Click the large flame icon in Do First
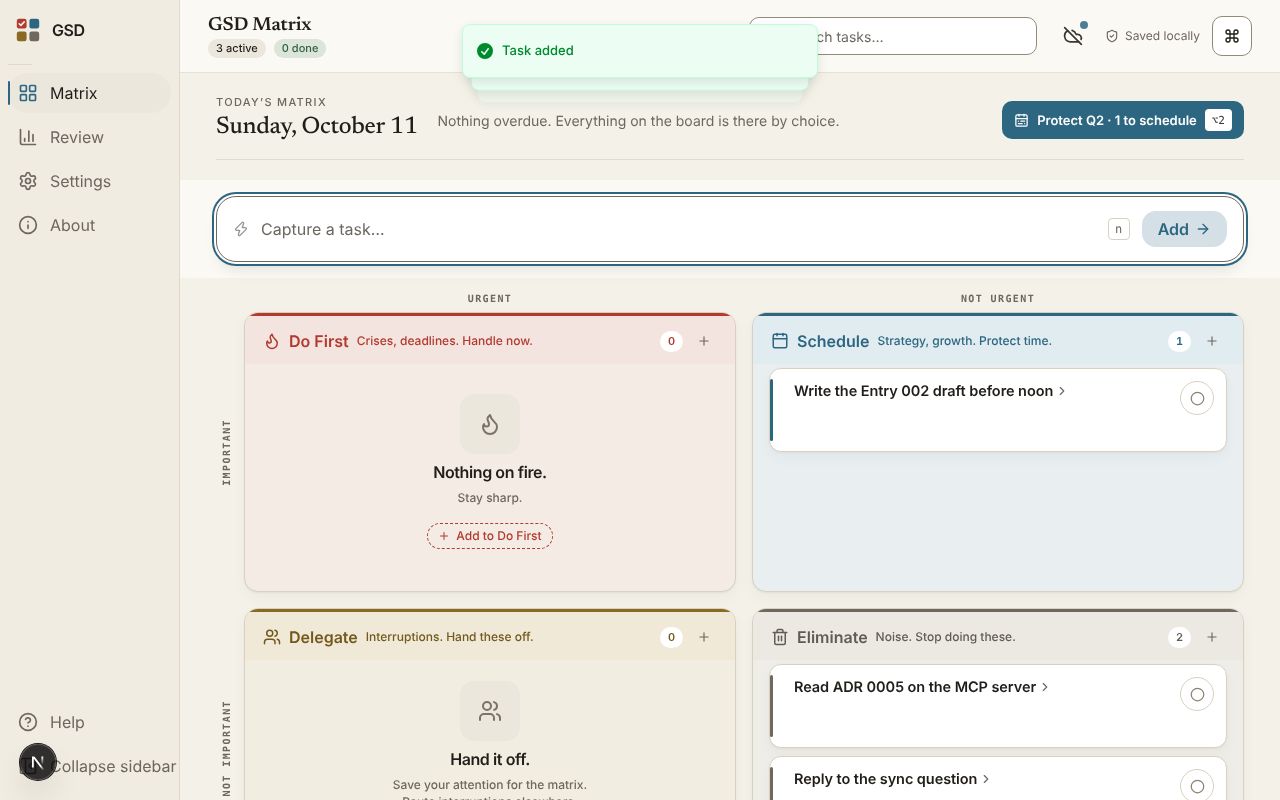This screenshot has width=1280, height=800. pos(490,424)
